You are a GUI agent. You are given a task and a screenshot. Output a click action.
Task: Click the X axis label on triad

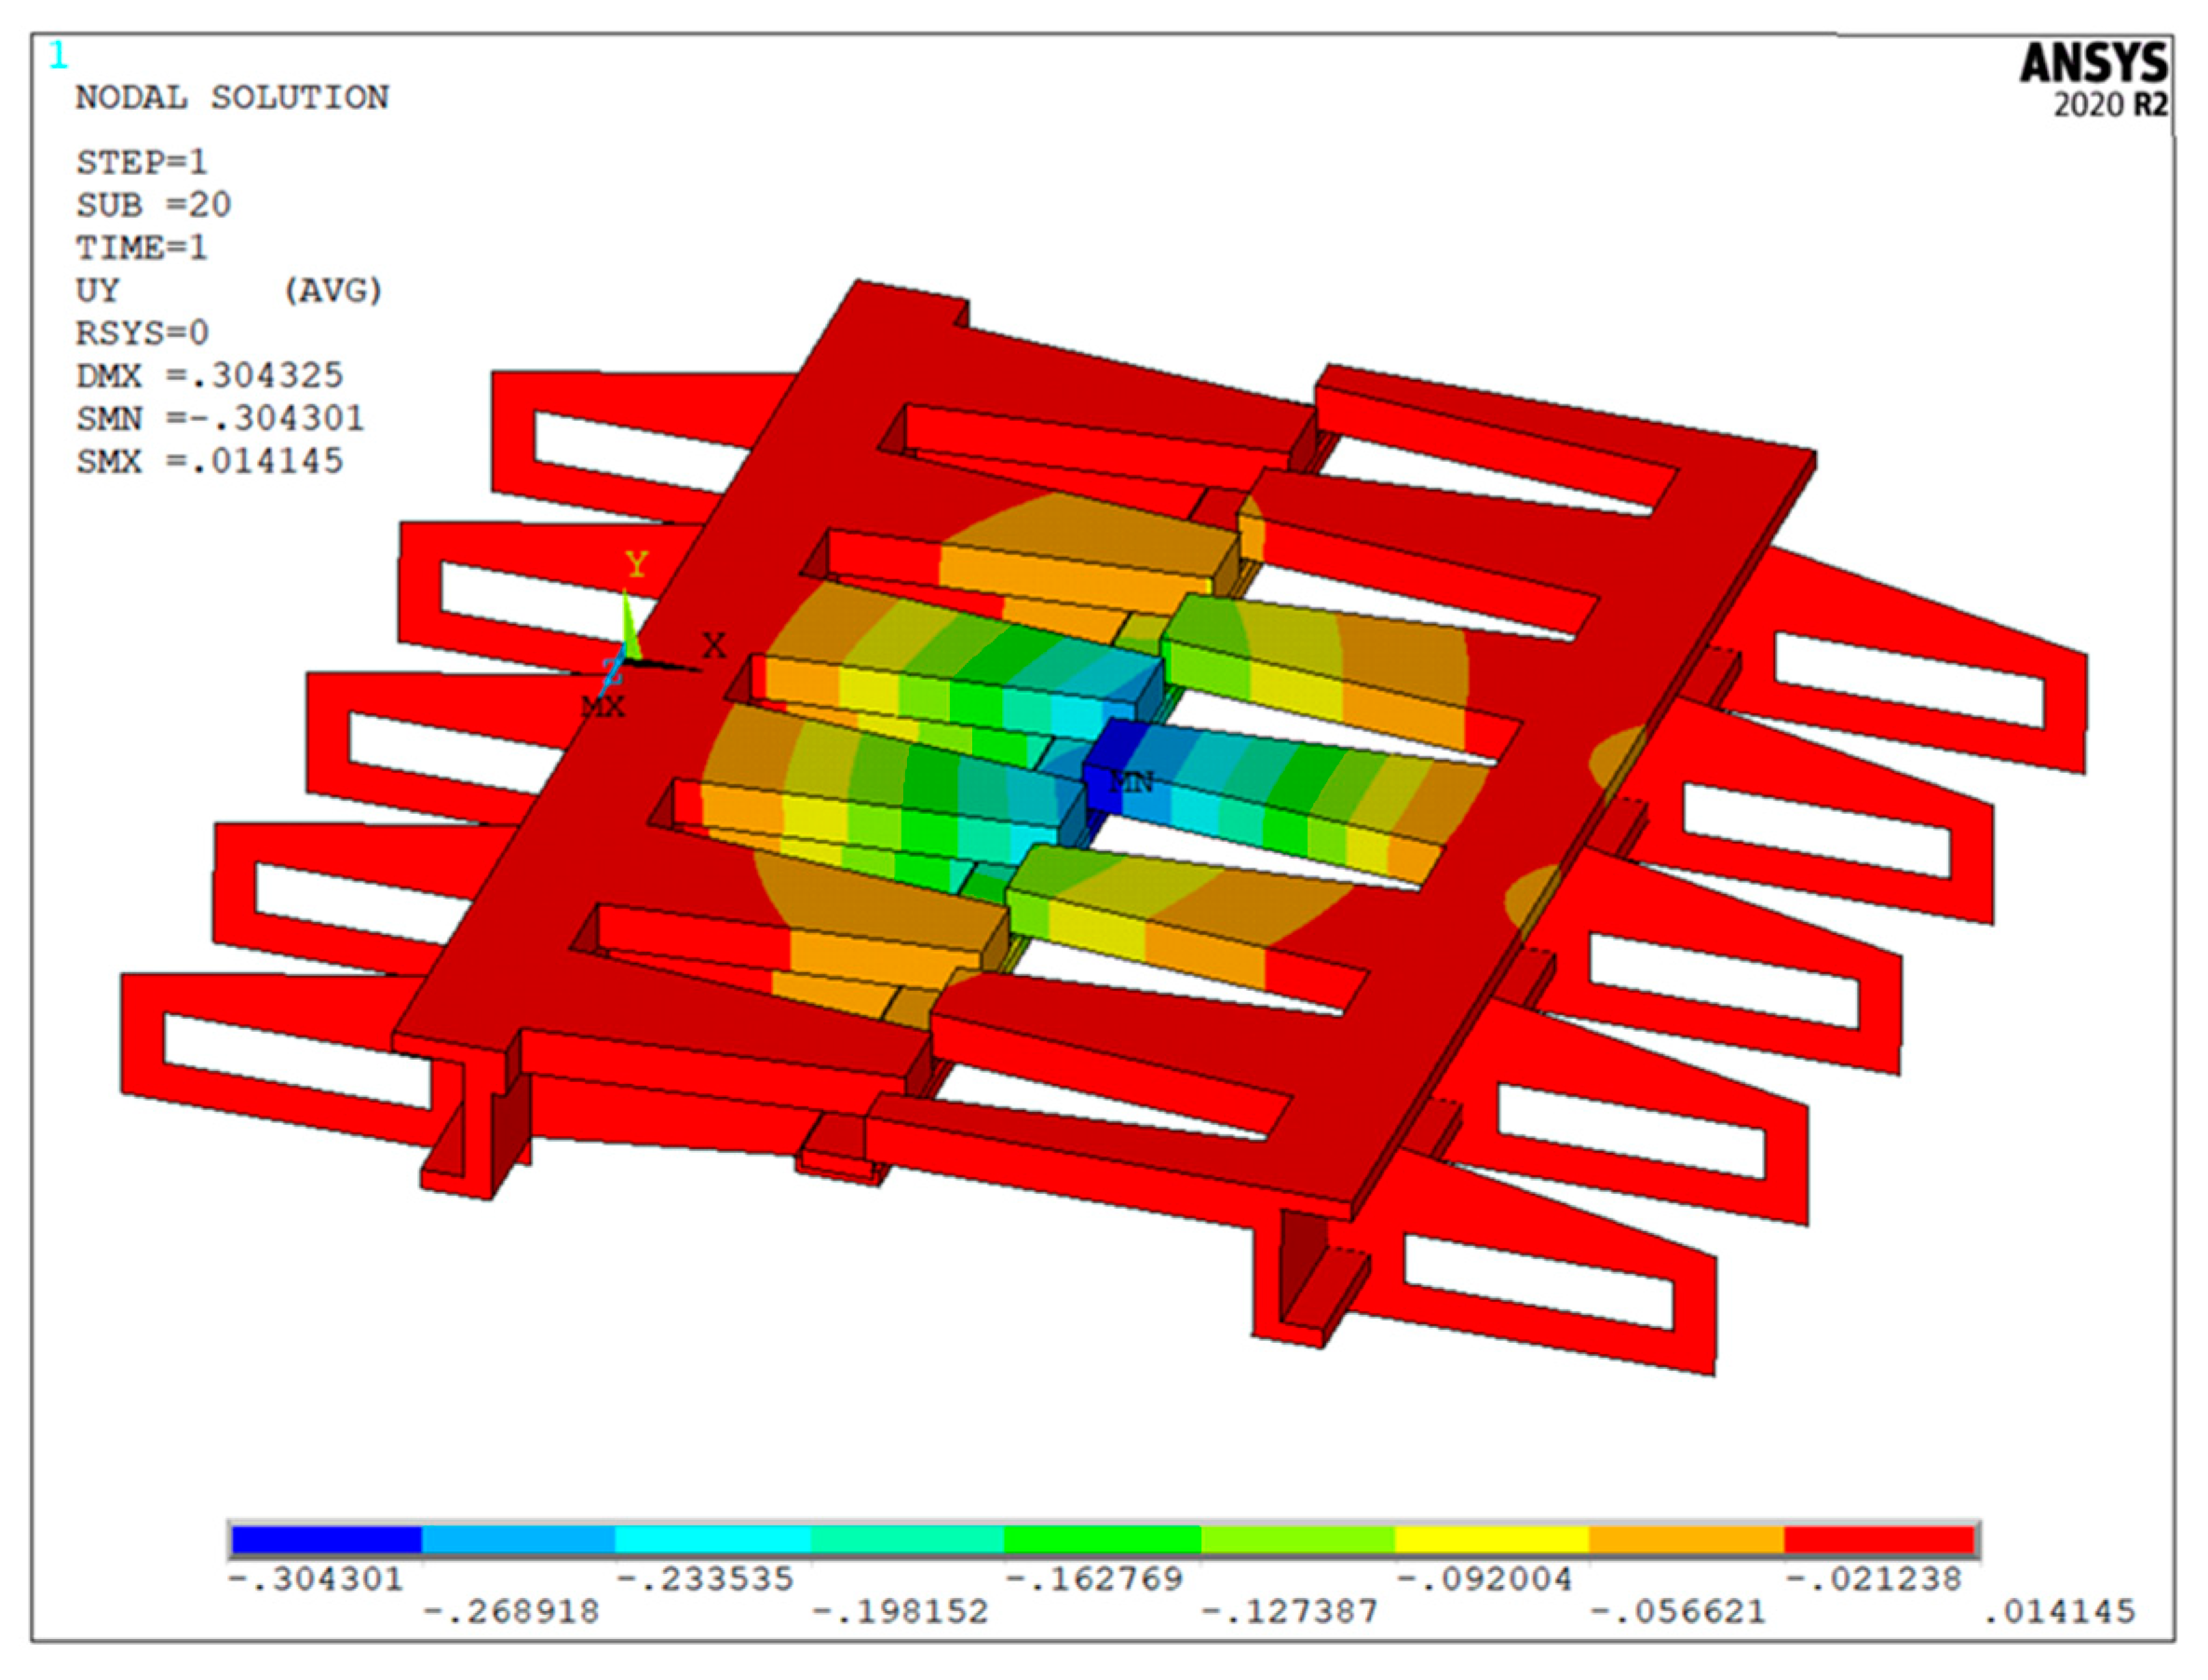pyautogui.click(x=714, y=646)
